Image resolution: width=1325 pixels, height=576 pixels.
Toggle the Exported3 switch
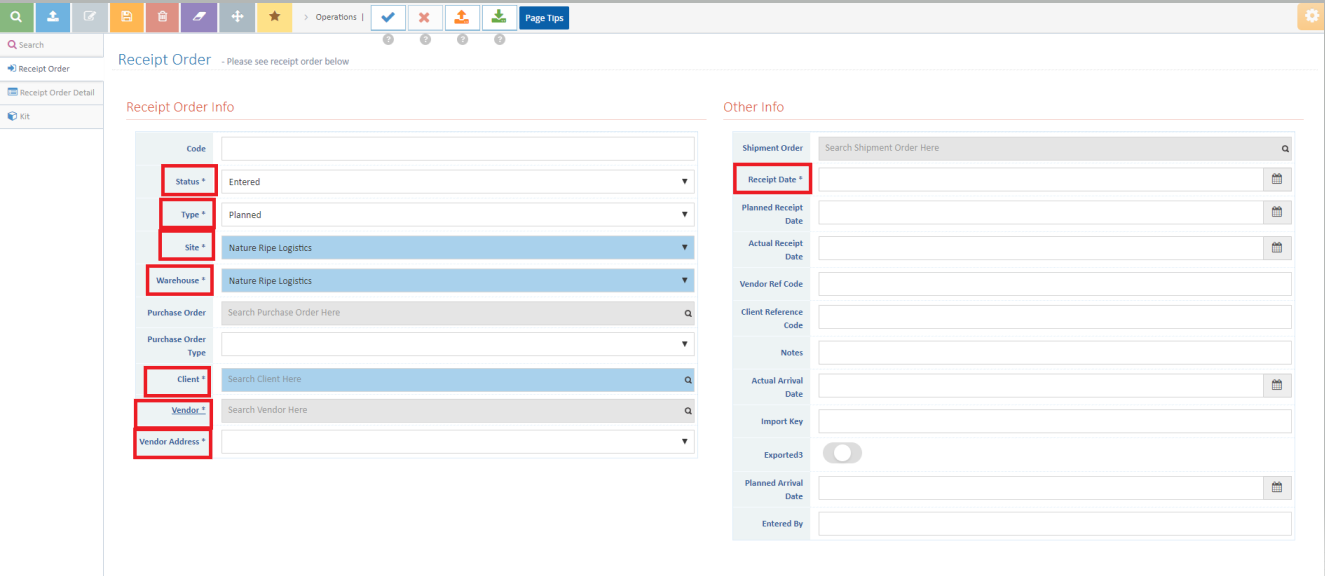click(842, 452)
